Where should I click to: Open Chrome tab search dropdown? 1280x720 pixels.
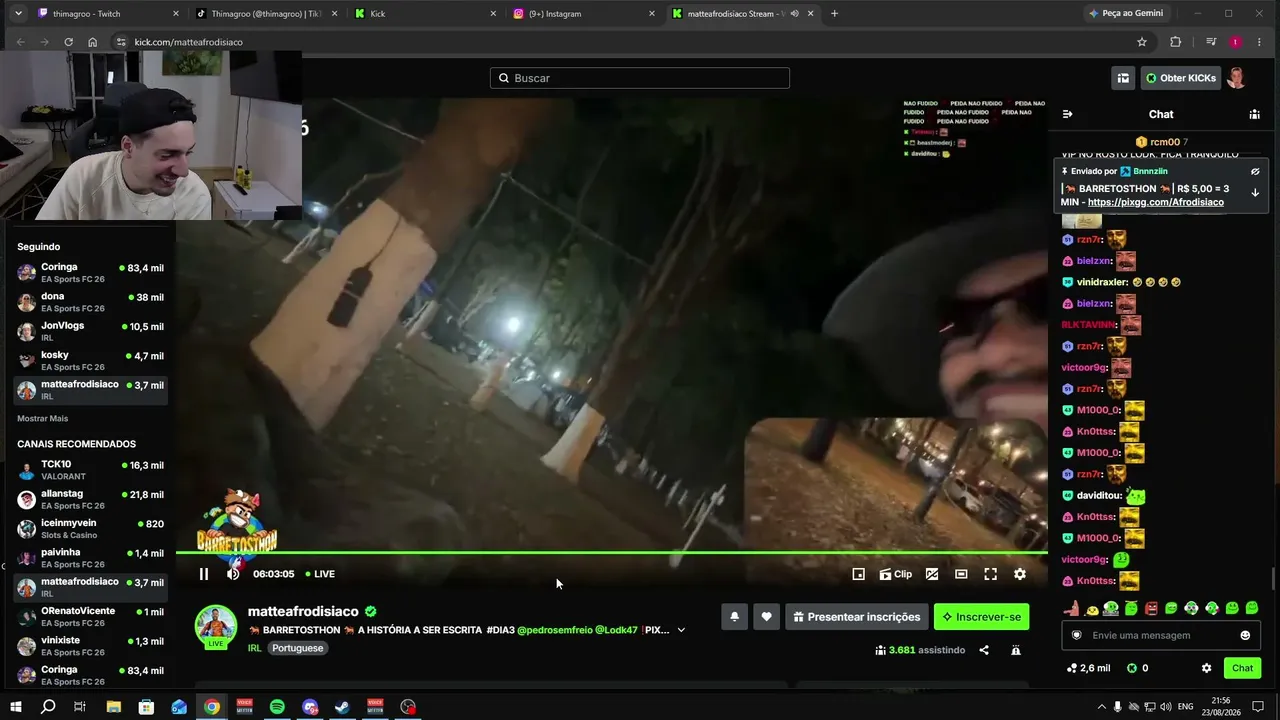[x=17, y=14]
